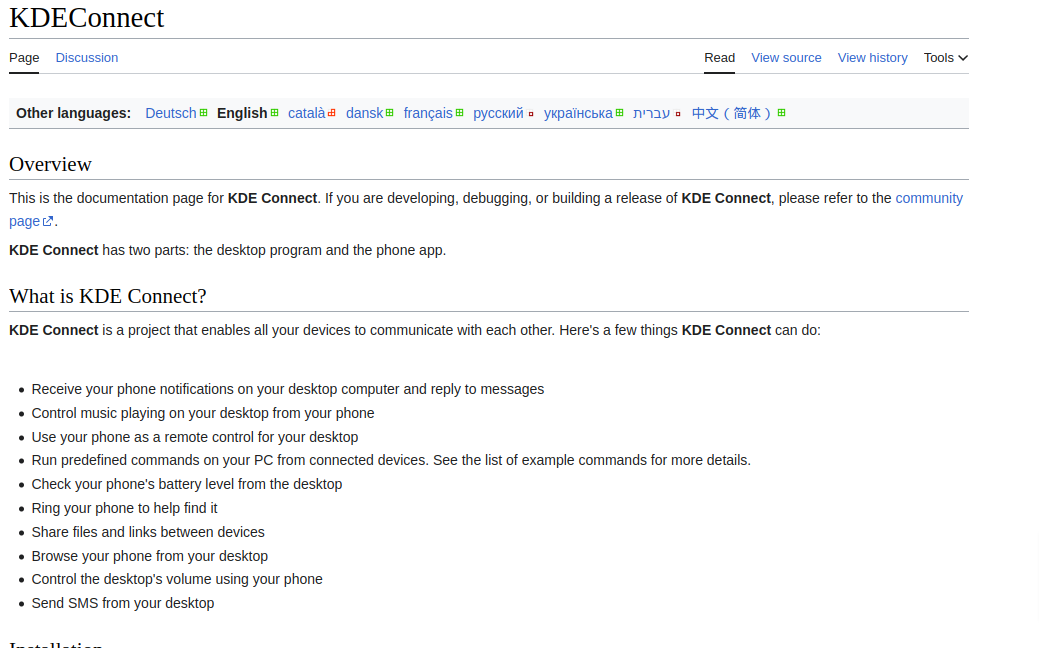Click the translation status icon beside Deutsch

click(203, 113)
